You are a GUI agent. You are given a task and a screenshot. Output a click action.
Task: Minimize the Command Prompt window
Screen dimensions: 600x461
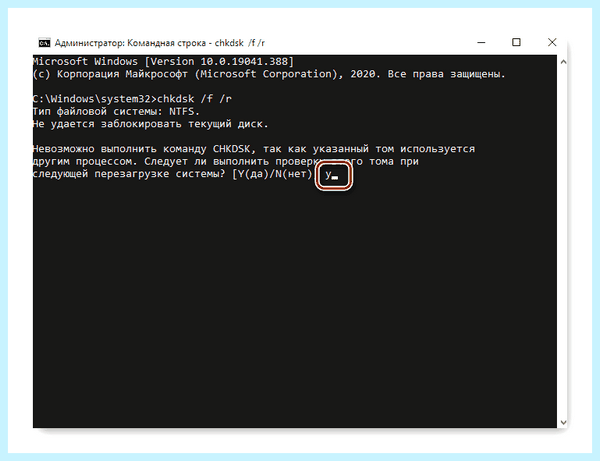pos(481,42)
